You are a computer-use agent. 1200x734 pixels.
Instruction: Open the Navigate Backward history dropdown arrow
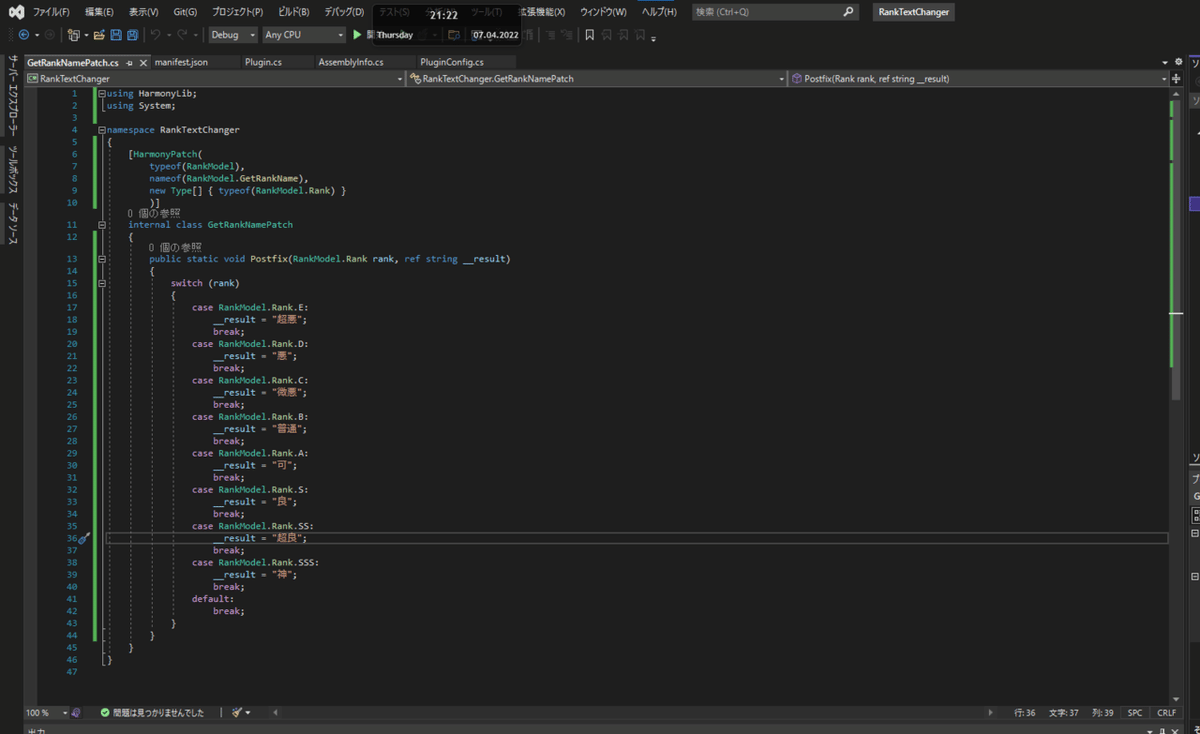point(36,35)
